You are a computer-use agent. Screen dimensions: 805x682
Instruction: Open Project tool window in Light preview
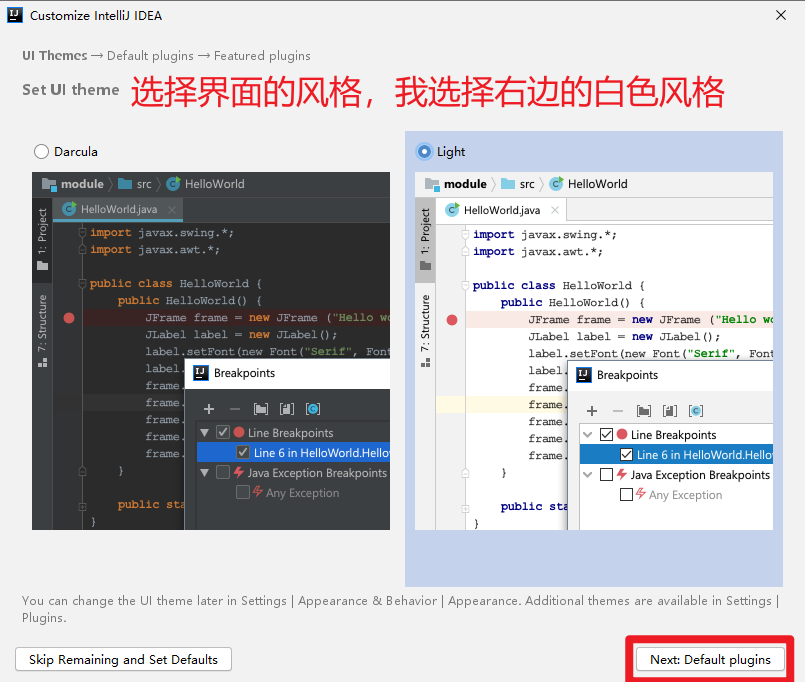(425, 239)
